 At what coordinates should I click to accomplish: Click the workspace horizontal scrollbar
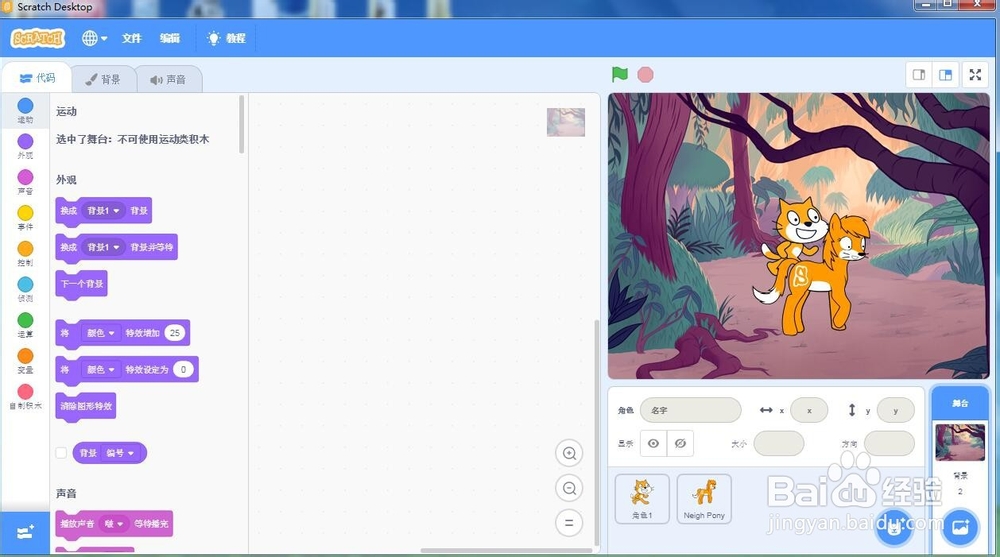(x=507, y=551)
